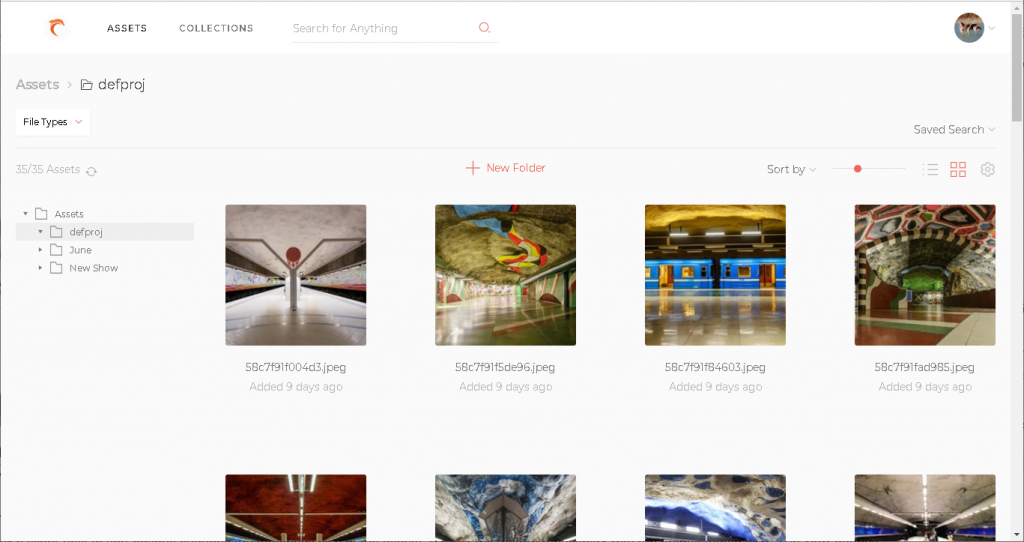Open thumbnail of 58c7f91f84603.jpeg blue train

click(715, 275)
